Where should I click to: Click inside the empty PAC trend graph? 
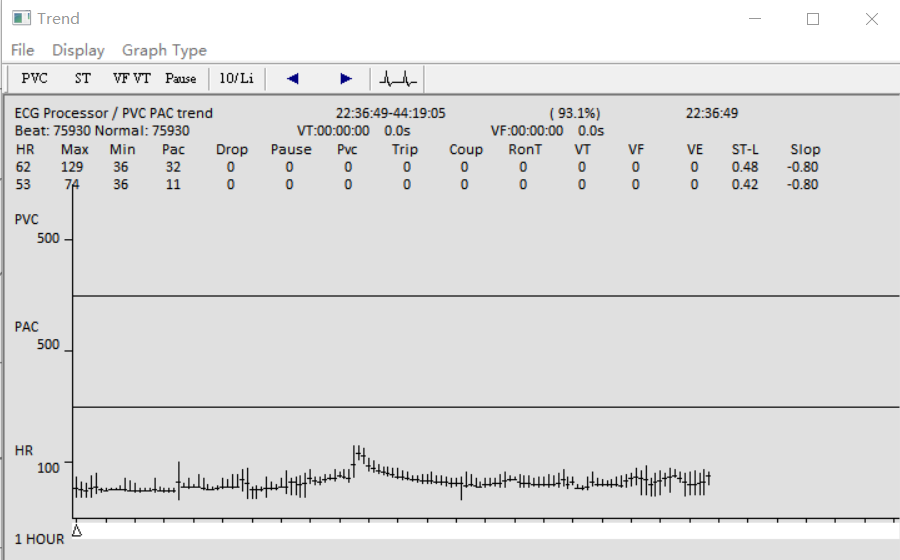tap(480, 355)
